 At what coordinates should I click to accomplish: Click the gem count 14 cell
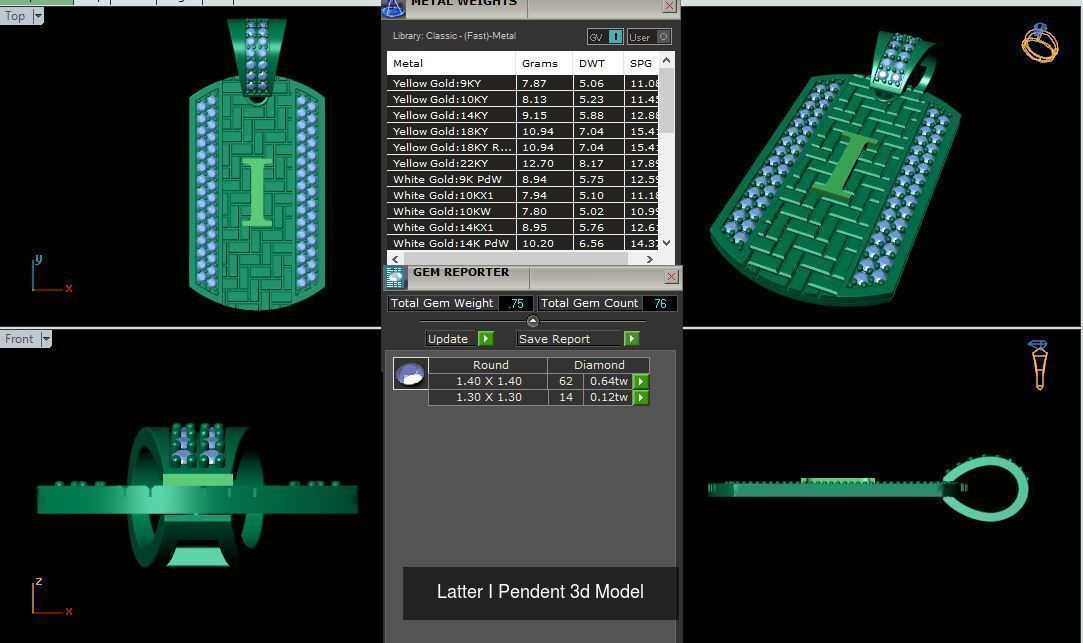(x=566, y=397)
